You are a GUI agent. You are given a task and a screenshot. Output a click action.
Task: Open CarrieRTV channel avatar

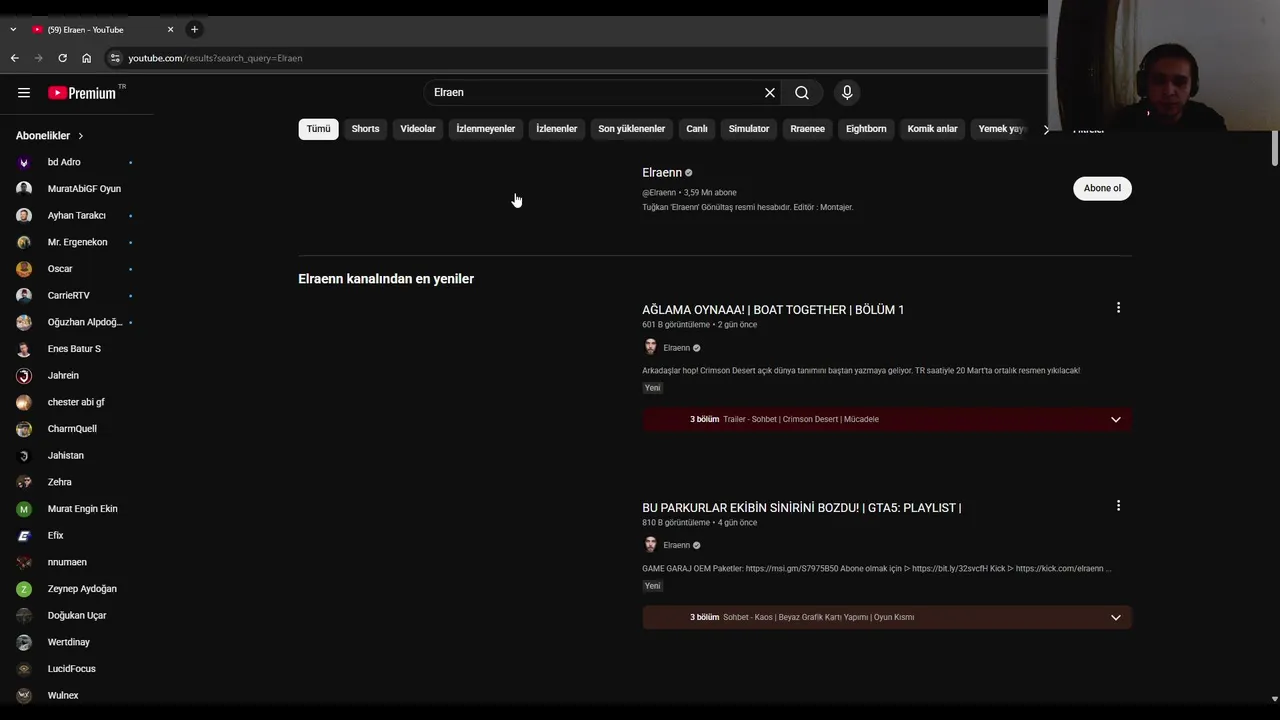tap(24, 295)
